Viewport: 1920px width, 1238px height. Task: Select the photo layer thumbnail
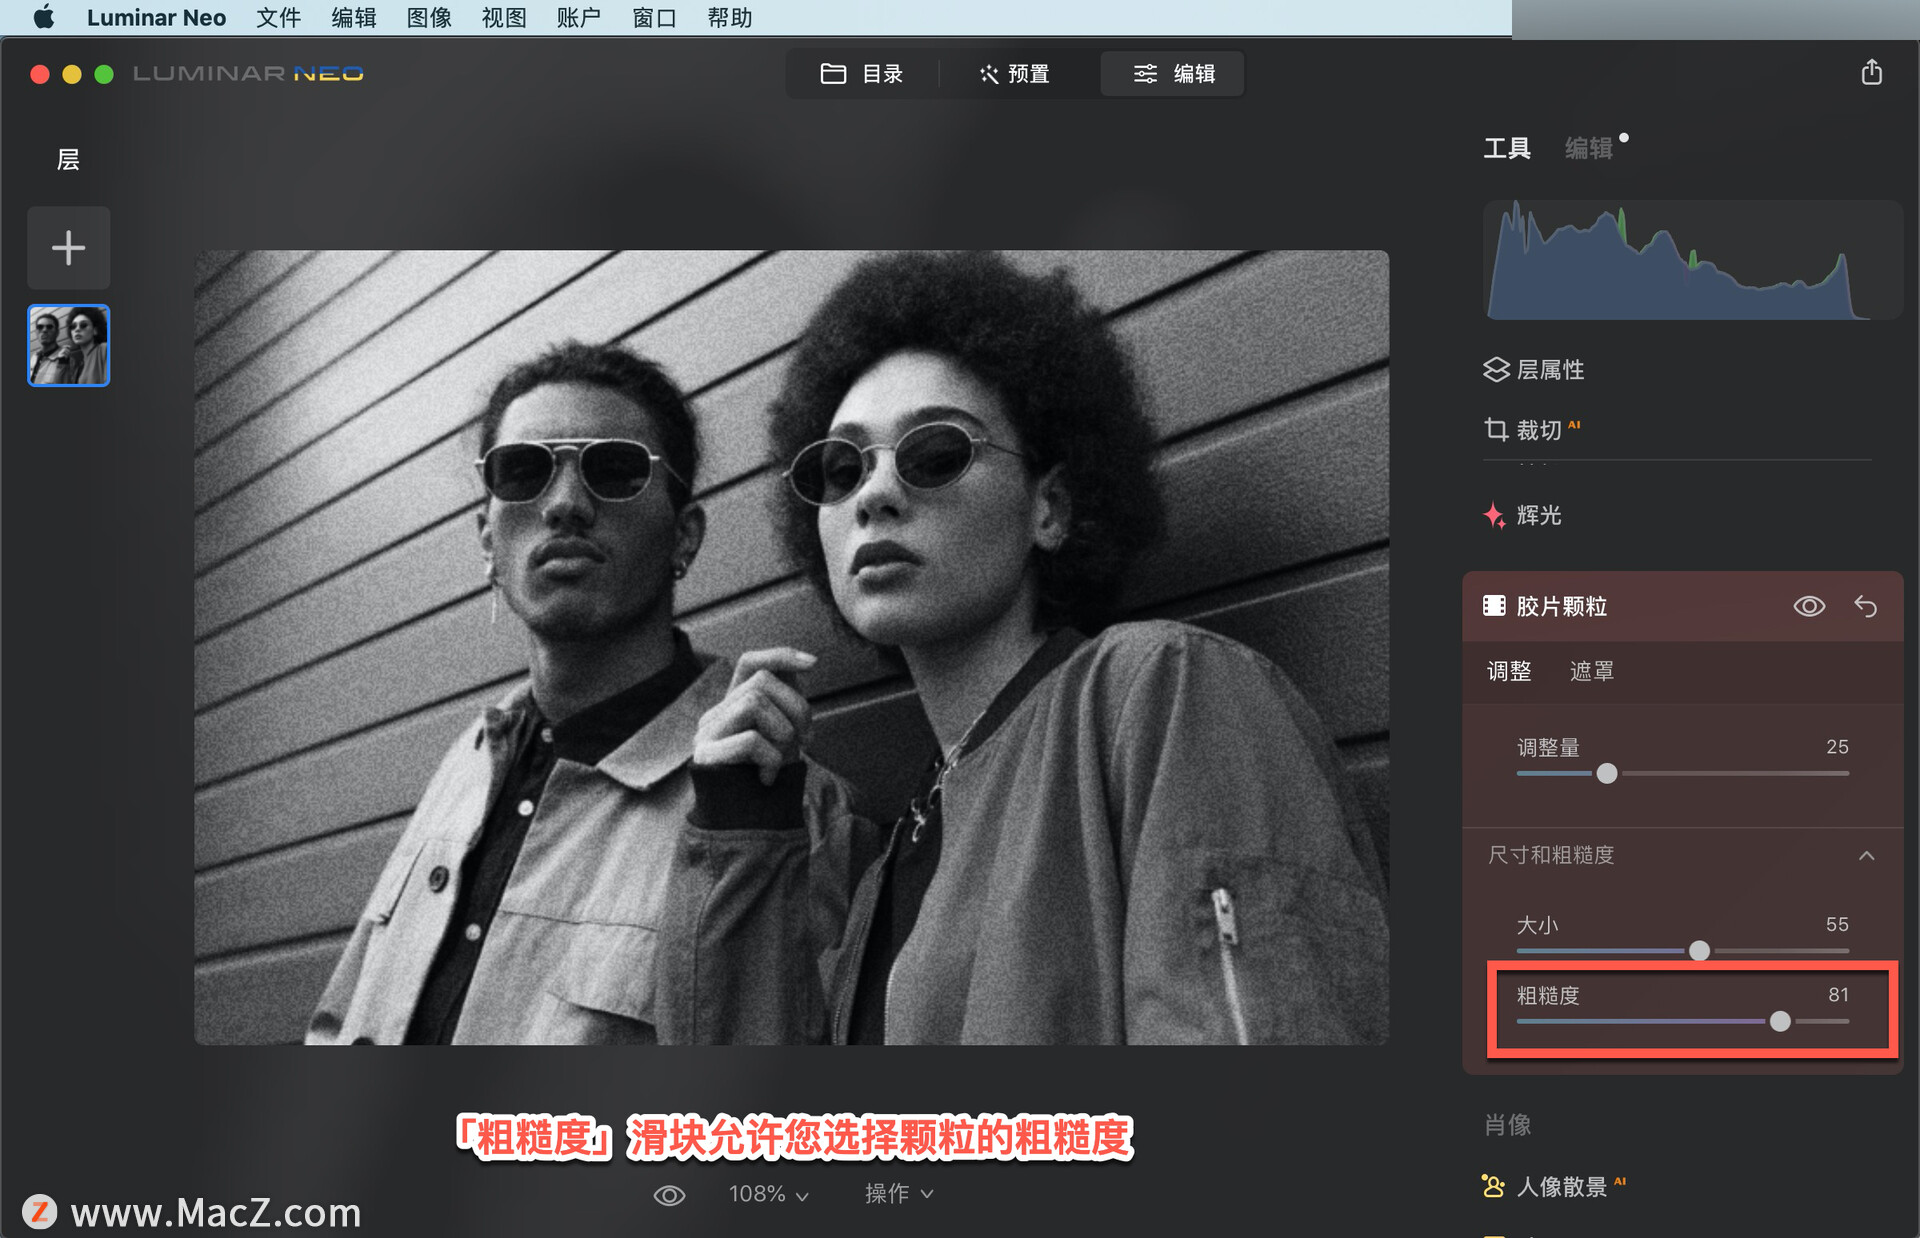[x=68, y=346]
